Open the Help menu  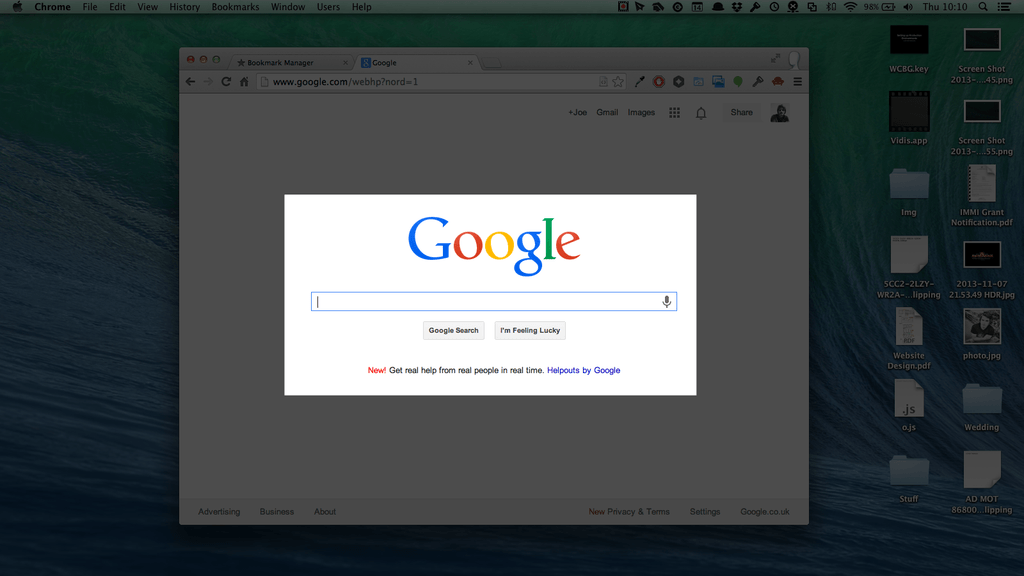pos(361,7)
